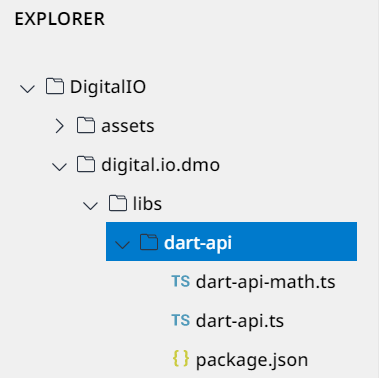The height and width of the screenshot is (378, 379).
Task: Click the EXPLORER panel title
Action: 60,19
